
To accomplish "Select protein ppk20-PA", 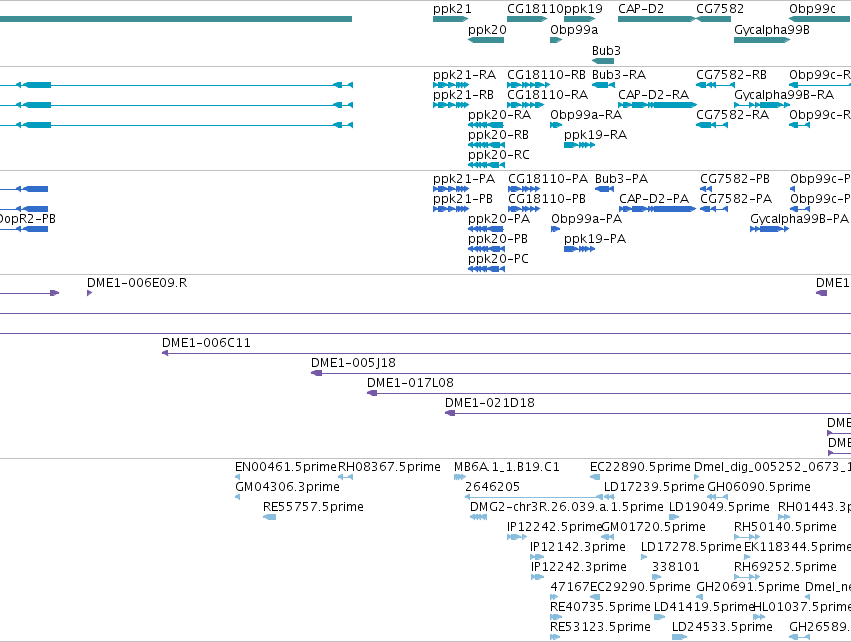I will [x=486, y=229].
